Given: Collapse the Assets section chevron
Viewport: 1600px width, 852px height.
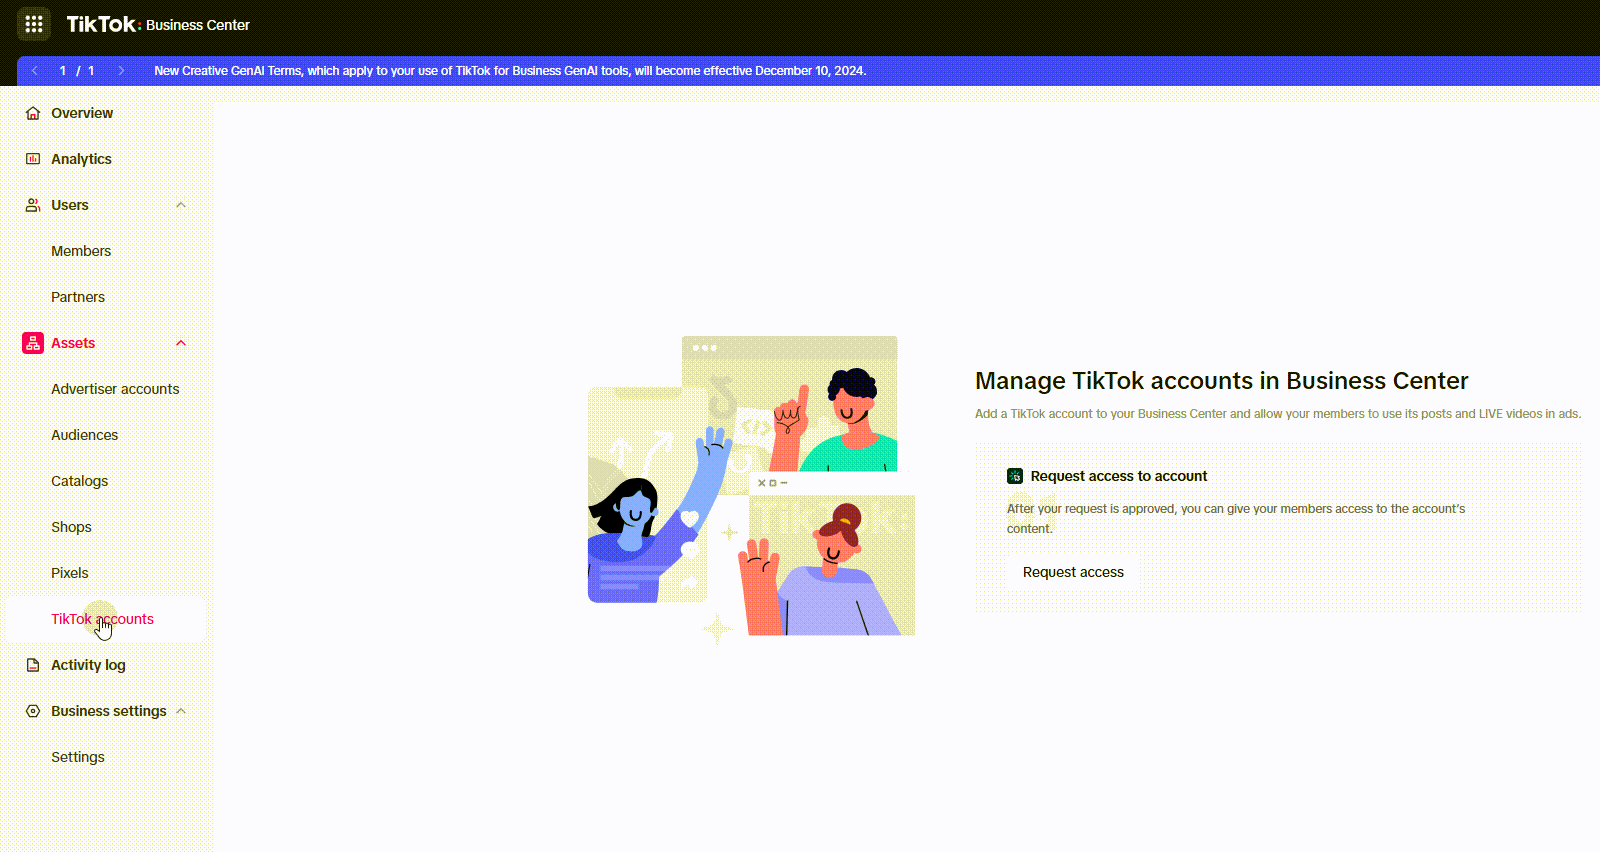Looking at the screenshot, I should pyautogui.click(x=181, y=343).
